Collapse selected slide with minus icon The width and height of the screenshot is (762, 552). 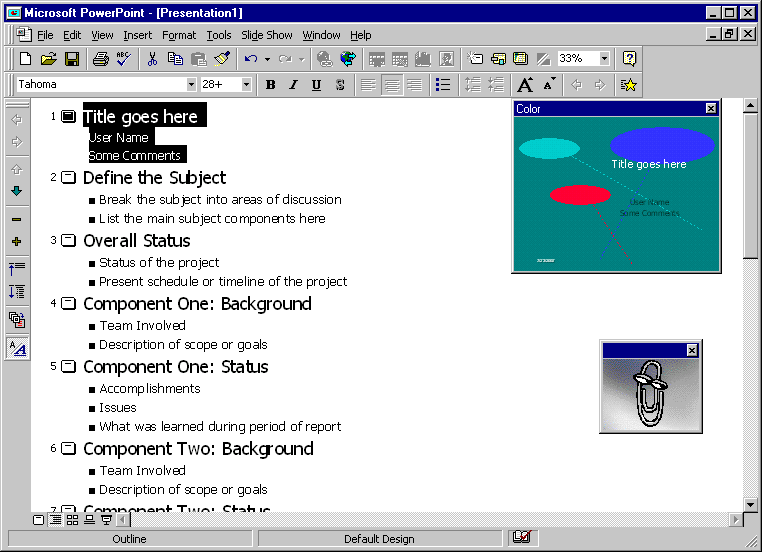(17, 219)
